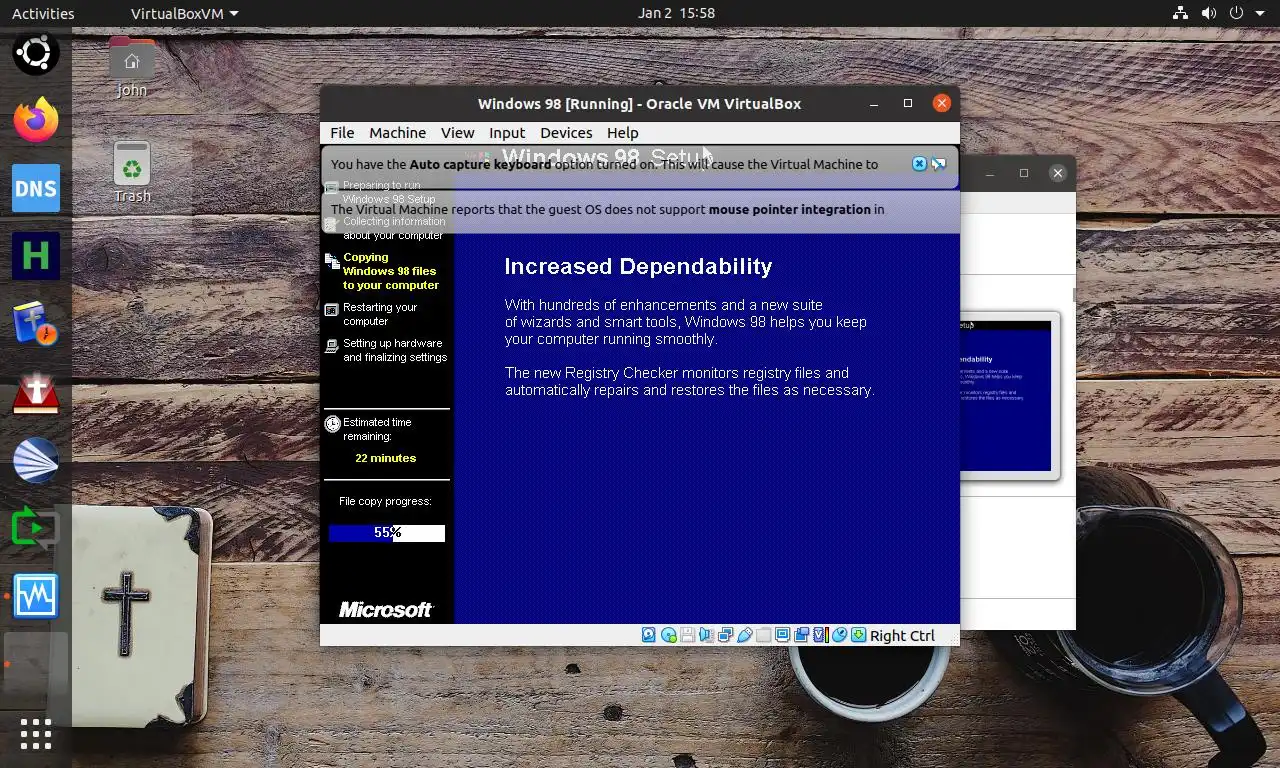Open the folder icon marked F in the dock
1280x768 pixels.
(36, 324)
